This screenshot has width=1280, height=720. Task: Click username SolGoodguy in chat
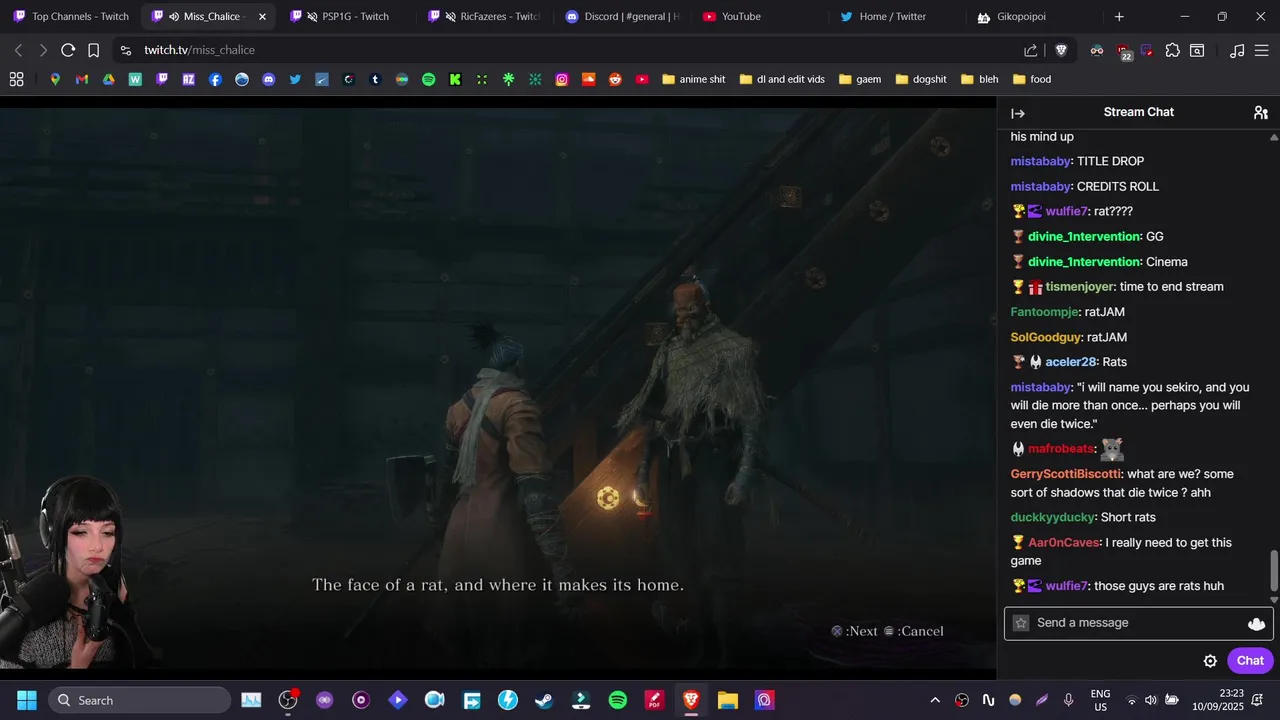(x=1045, y=337)
